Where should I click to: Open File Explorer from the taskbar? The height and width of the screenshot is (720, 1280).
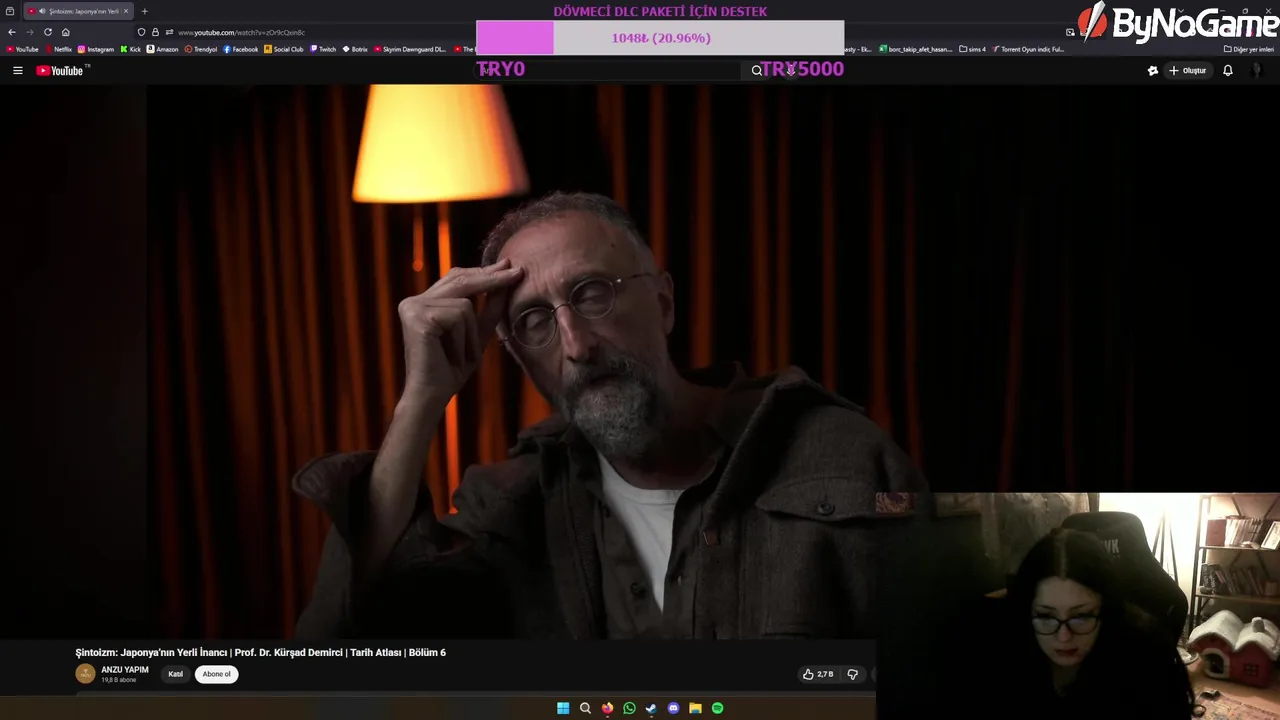pos(695,708)
